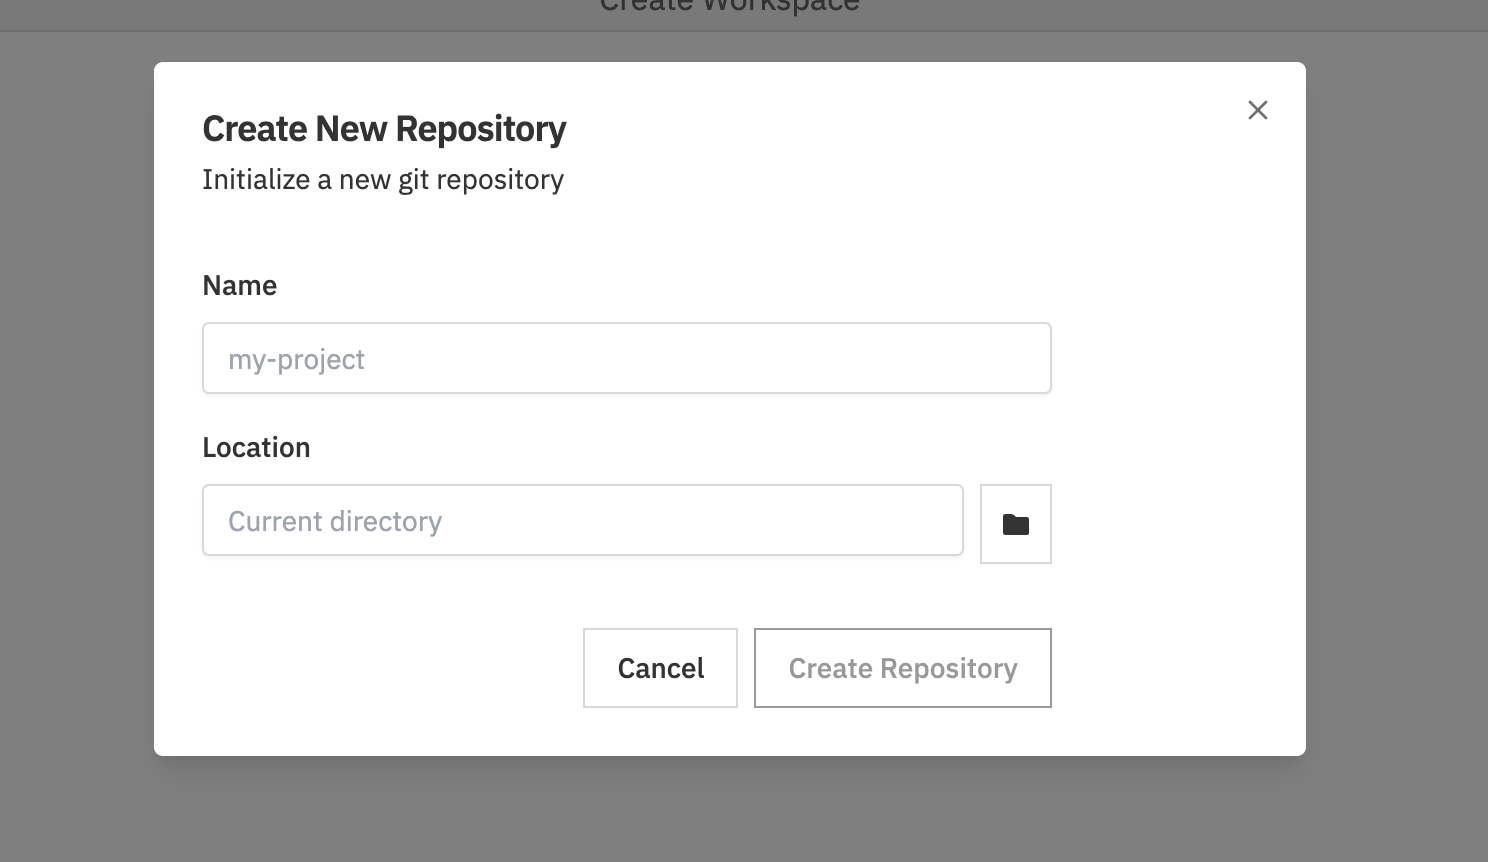Confirm with Create Repository
Image resolution: width=1488 pixels, height=862 pixels.
[x=902, y=667]
